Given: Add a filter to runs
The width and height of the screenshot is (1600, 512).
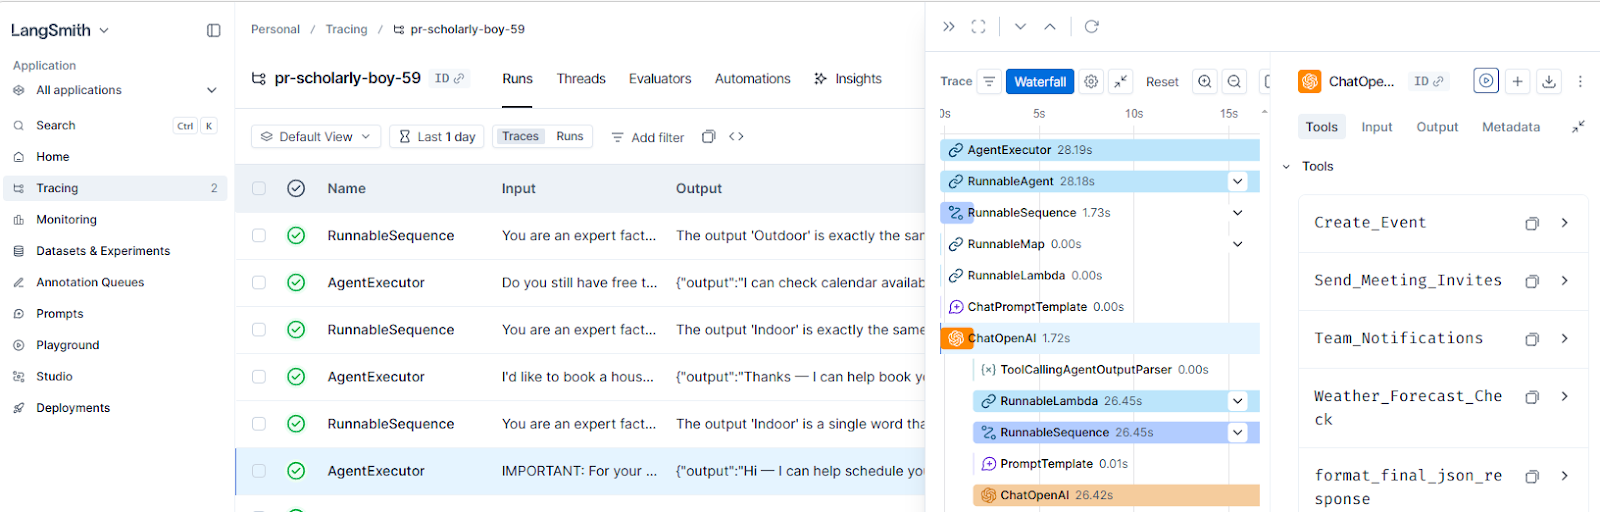Looking at the screenshot, I should point(648,137).
